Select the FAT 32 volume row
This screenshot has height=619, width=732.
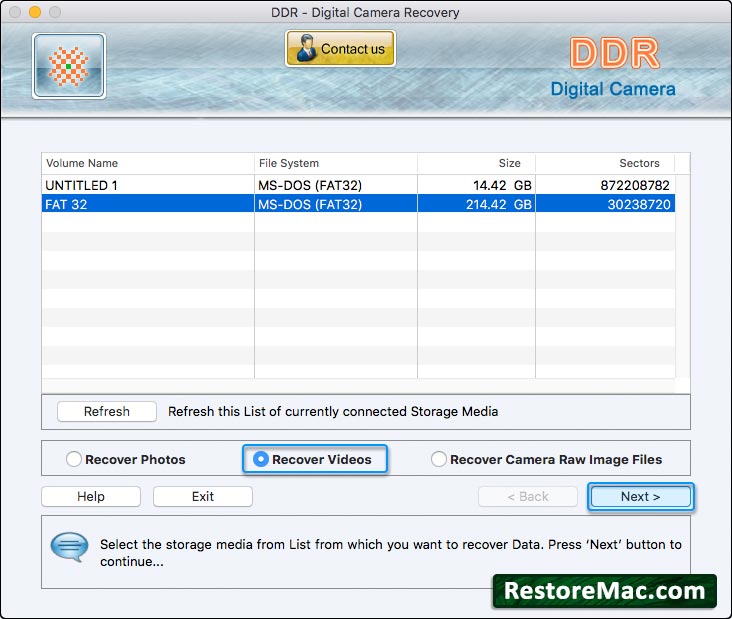pos(358,204)
